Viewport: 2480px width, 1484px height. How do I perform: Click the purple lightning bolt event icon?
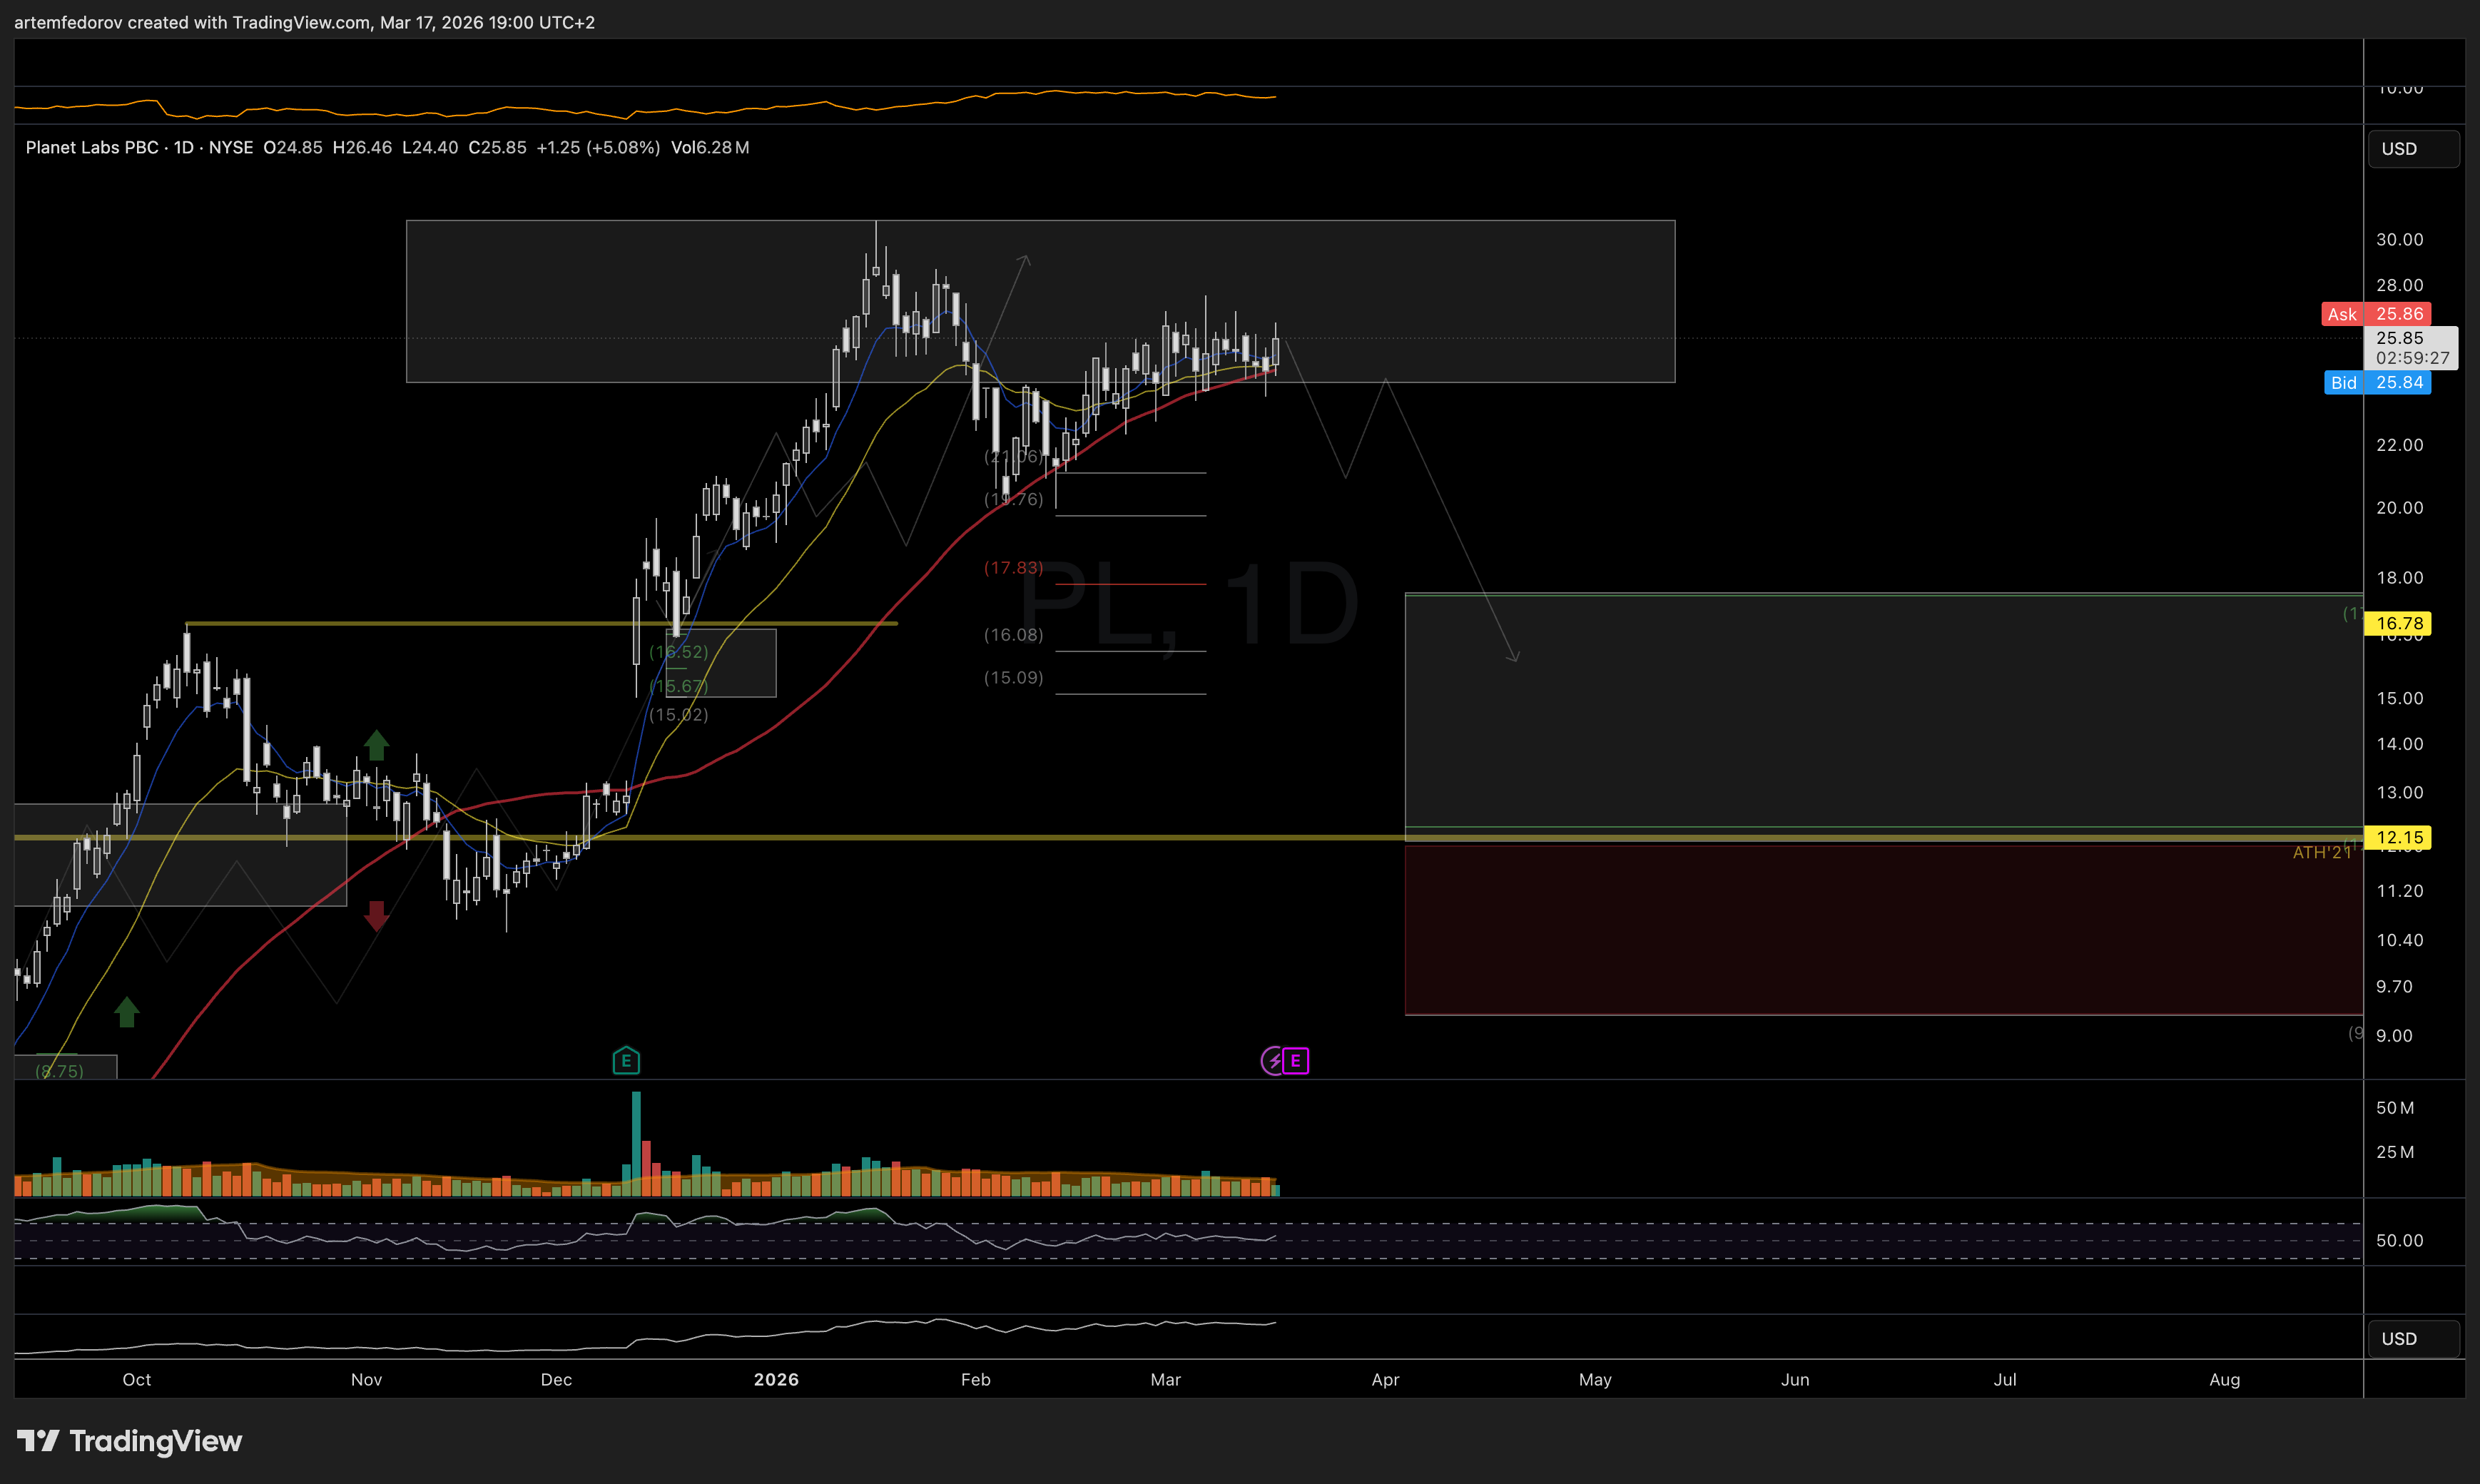tap(1273, 1061)
